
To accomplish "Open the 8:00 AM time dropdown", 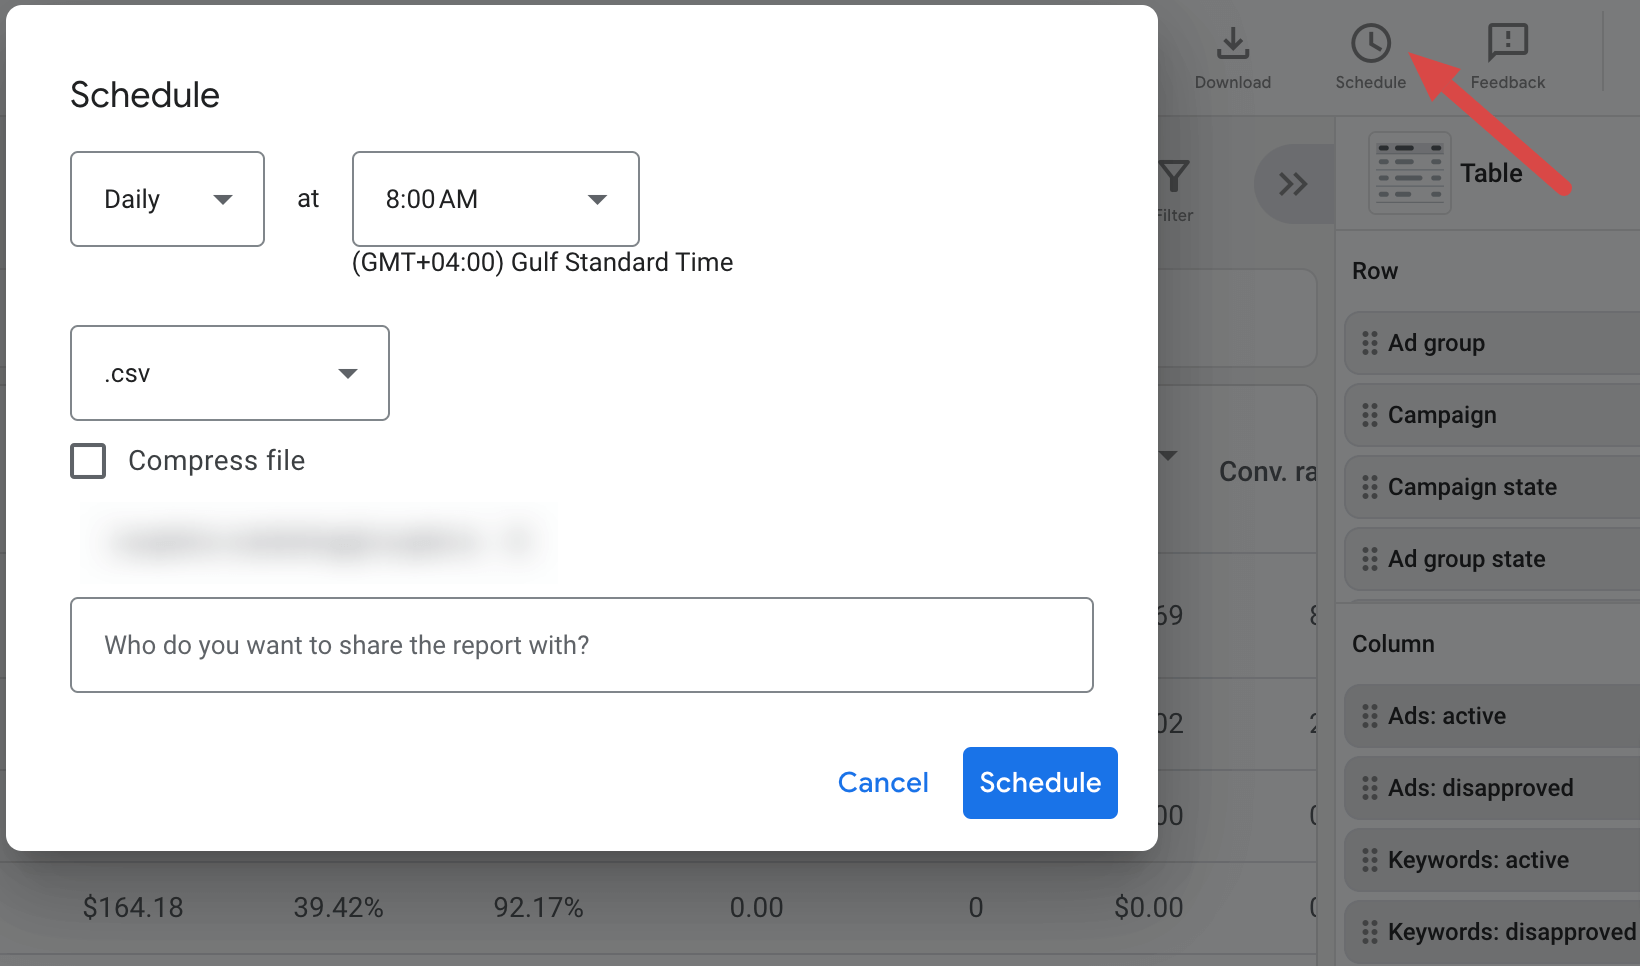I will (496, 199).
